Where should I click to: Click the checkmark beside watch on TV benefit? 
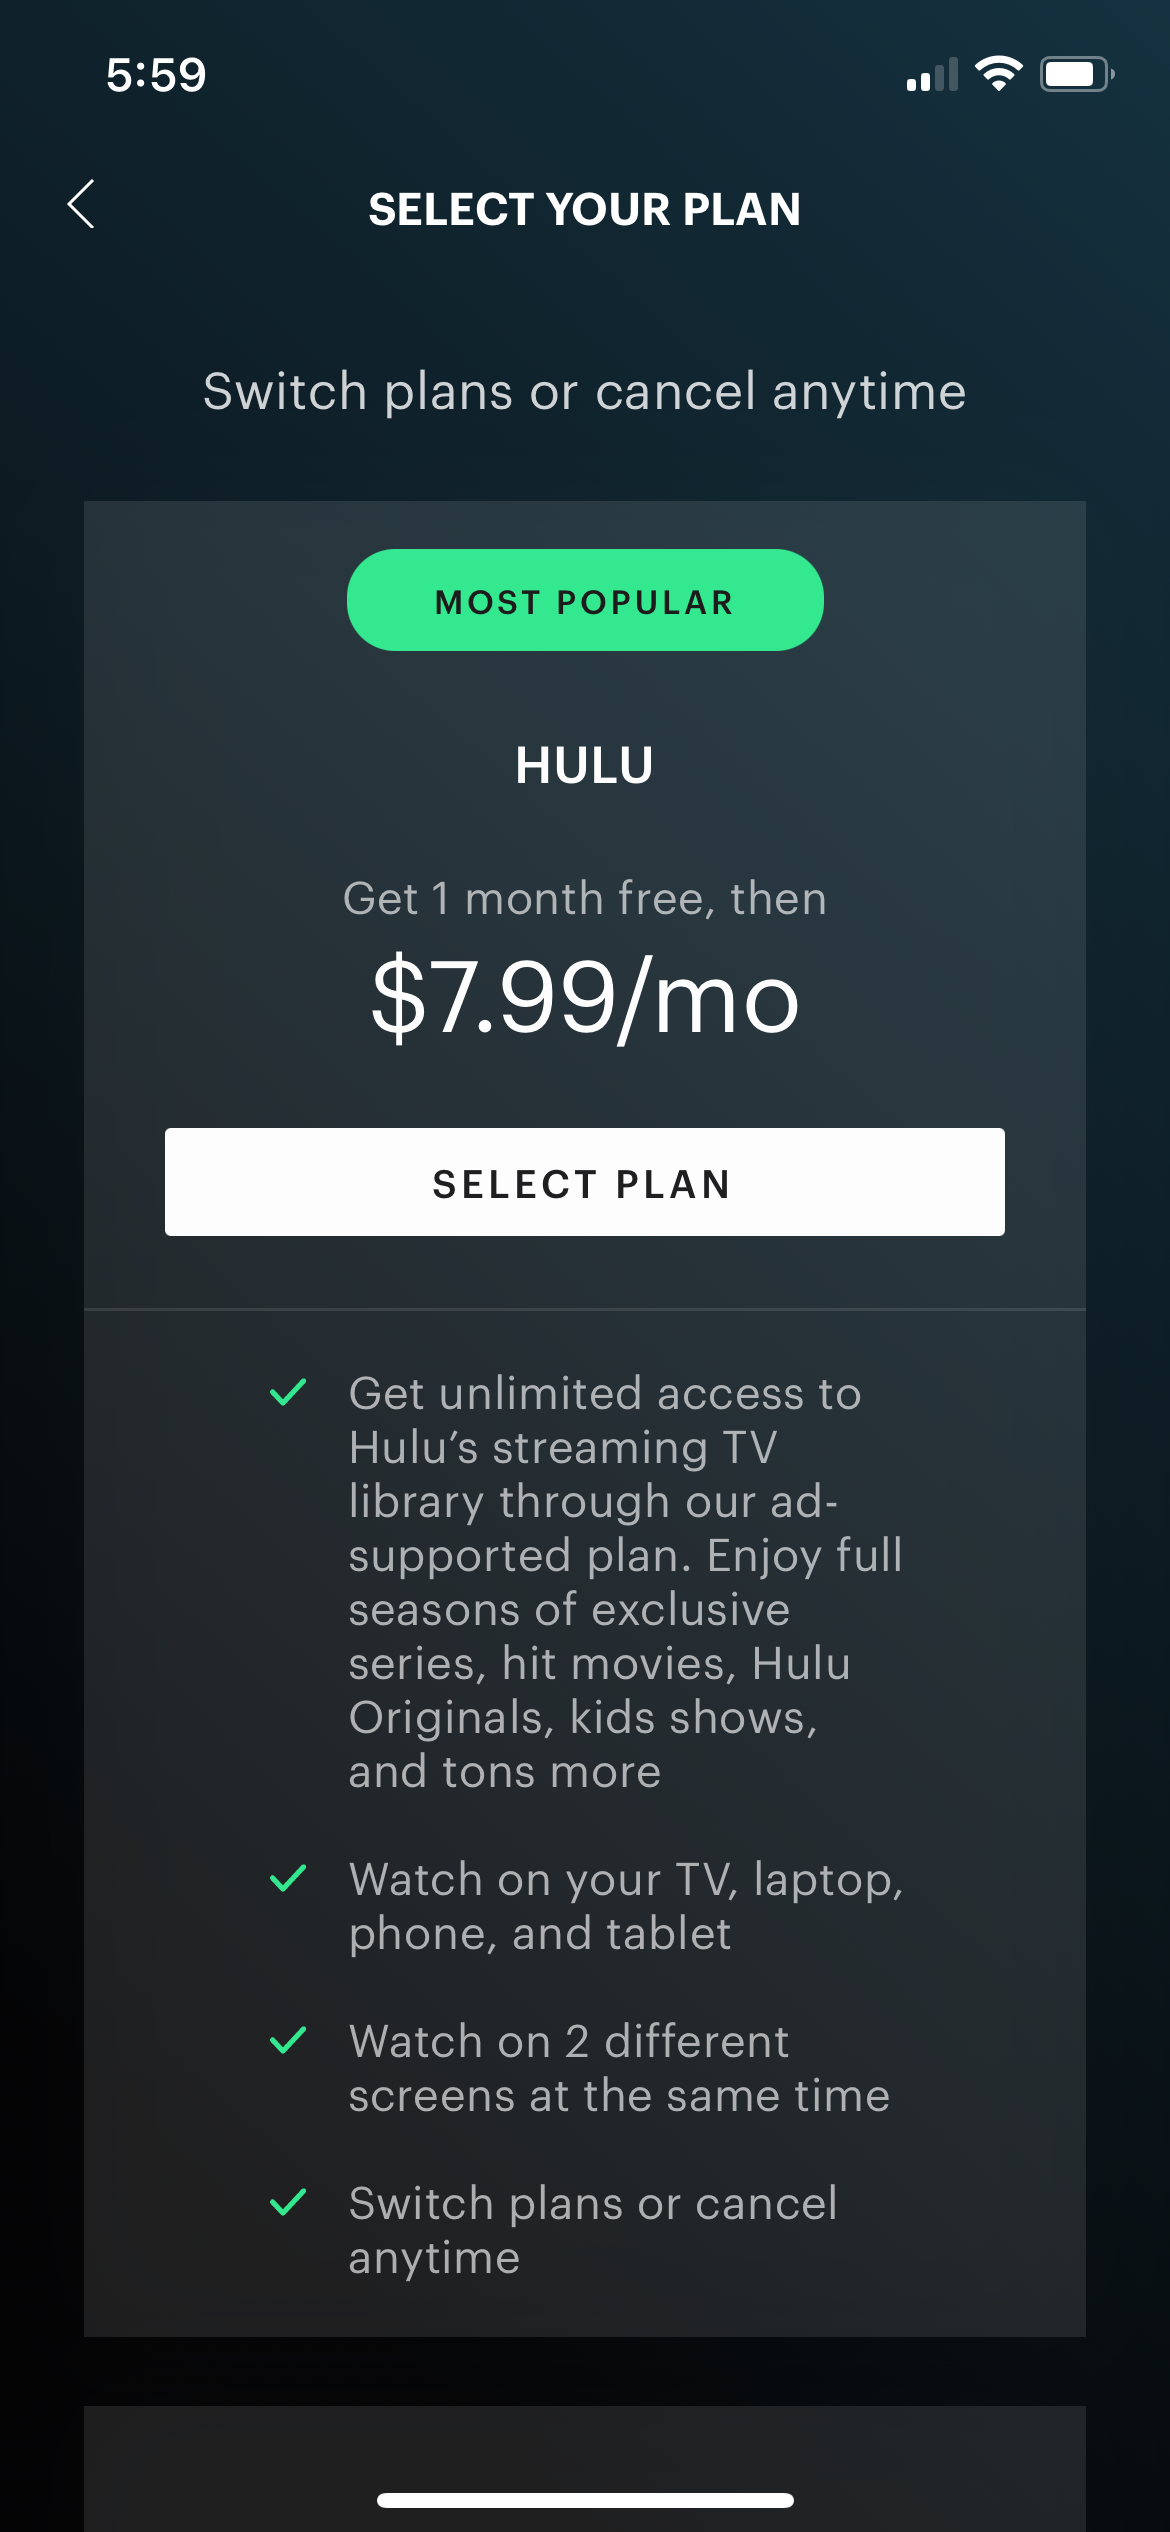287,1878
